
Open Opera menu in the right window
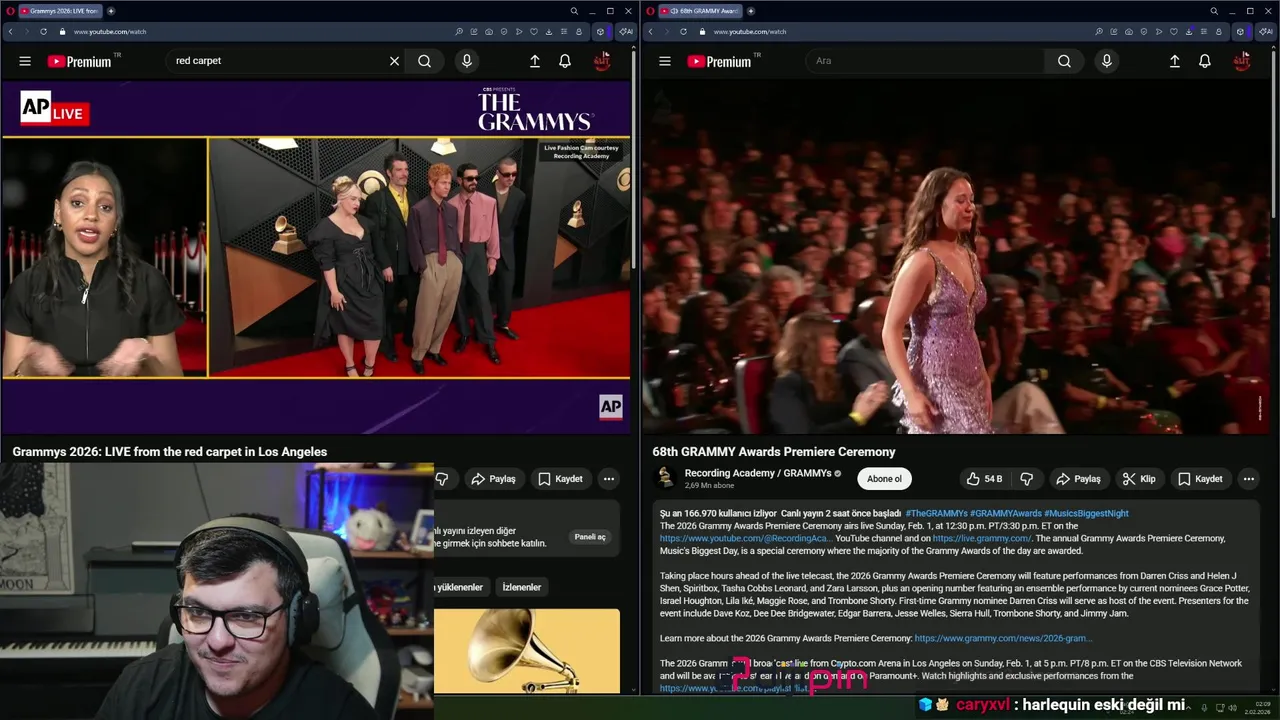click(650, 11)
